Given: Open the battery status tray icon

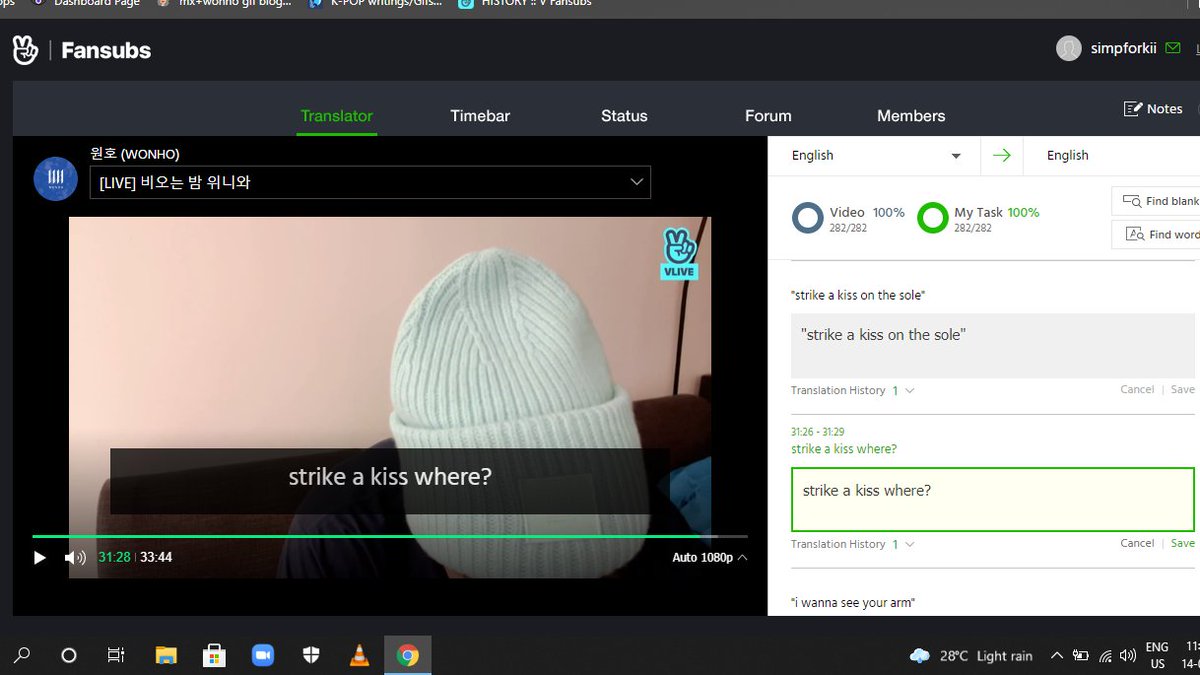Looking at the screenshot, I should [1080, 656].
